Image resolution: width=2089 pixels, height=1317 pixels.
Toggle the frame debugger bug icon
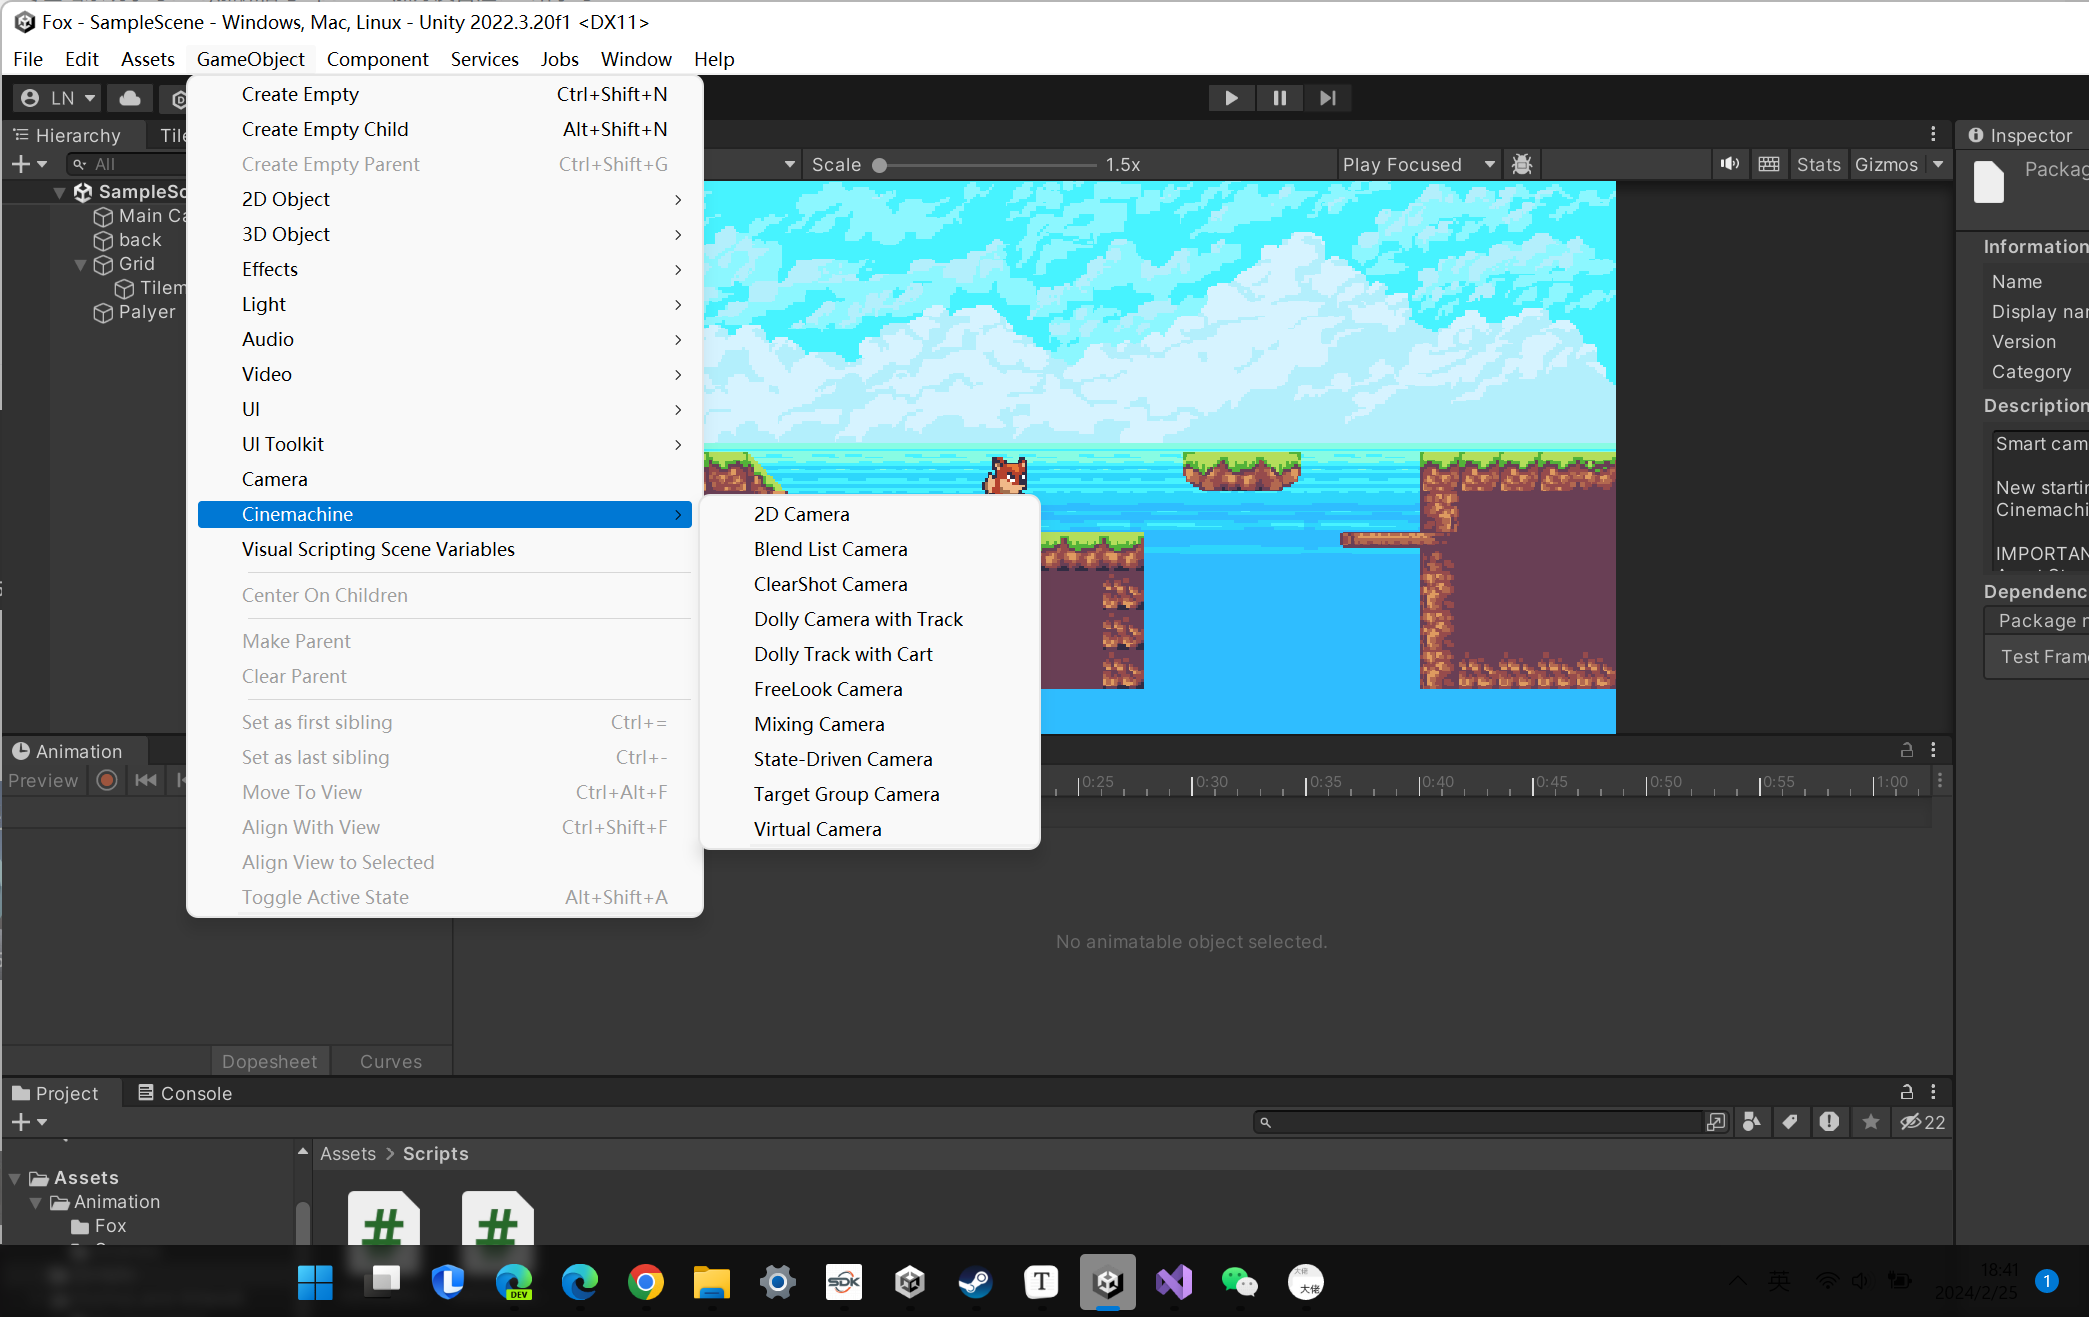1522,164
